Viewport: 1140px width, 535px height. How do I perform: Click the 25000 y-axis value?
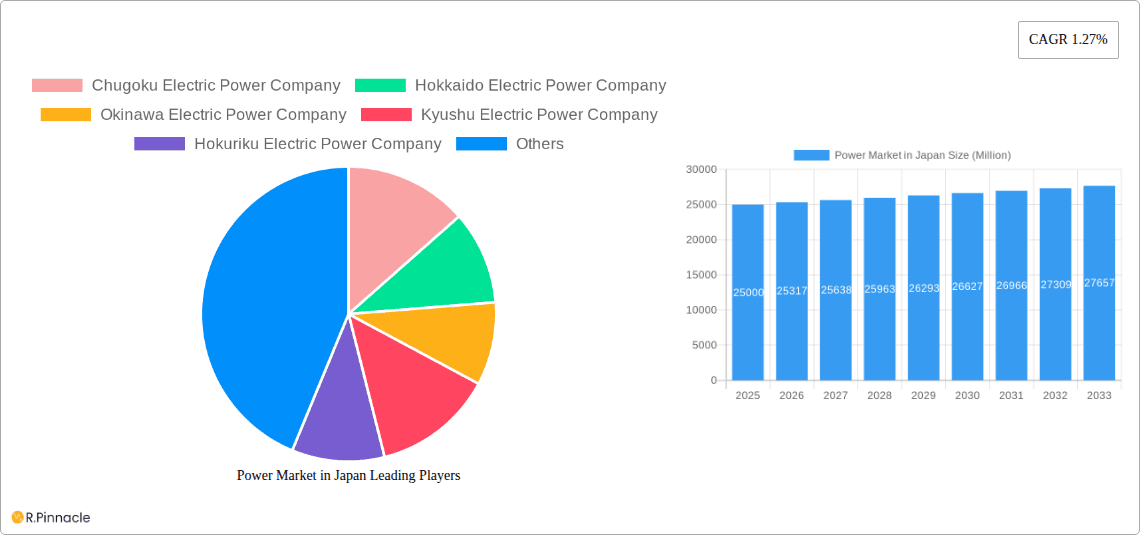[702, 205]
